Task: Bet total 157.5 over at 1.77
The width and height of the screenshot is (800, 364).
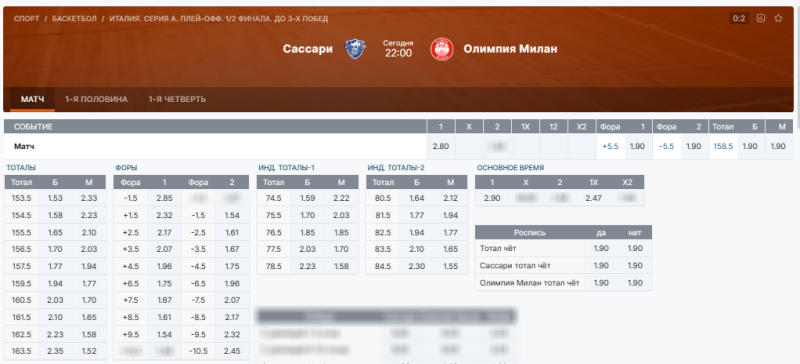Action: click(55, 266)
